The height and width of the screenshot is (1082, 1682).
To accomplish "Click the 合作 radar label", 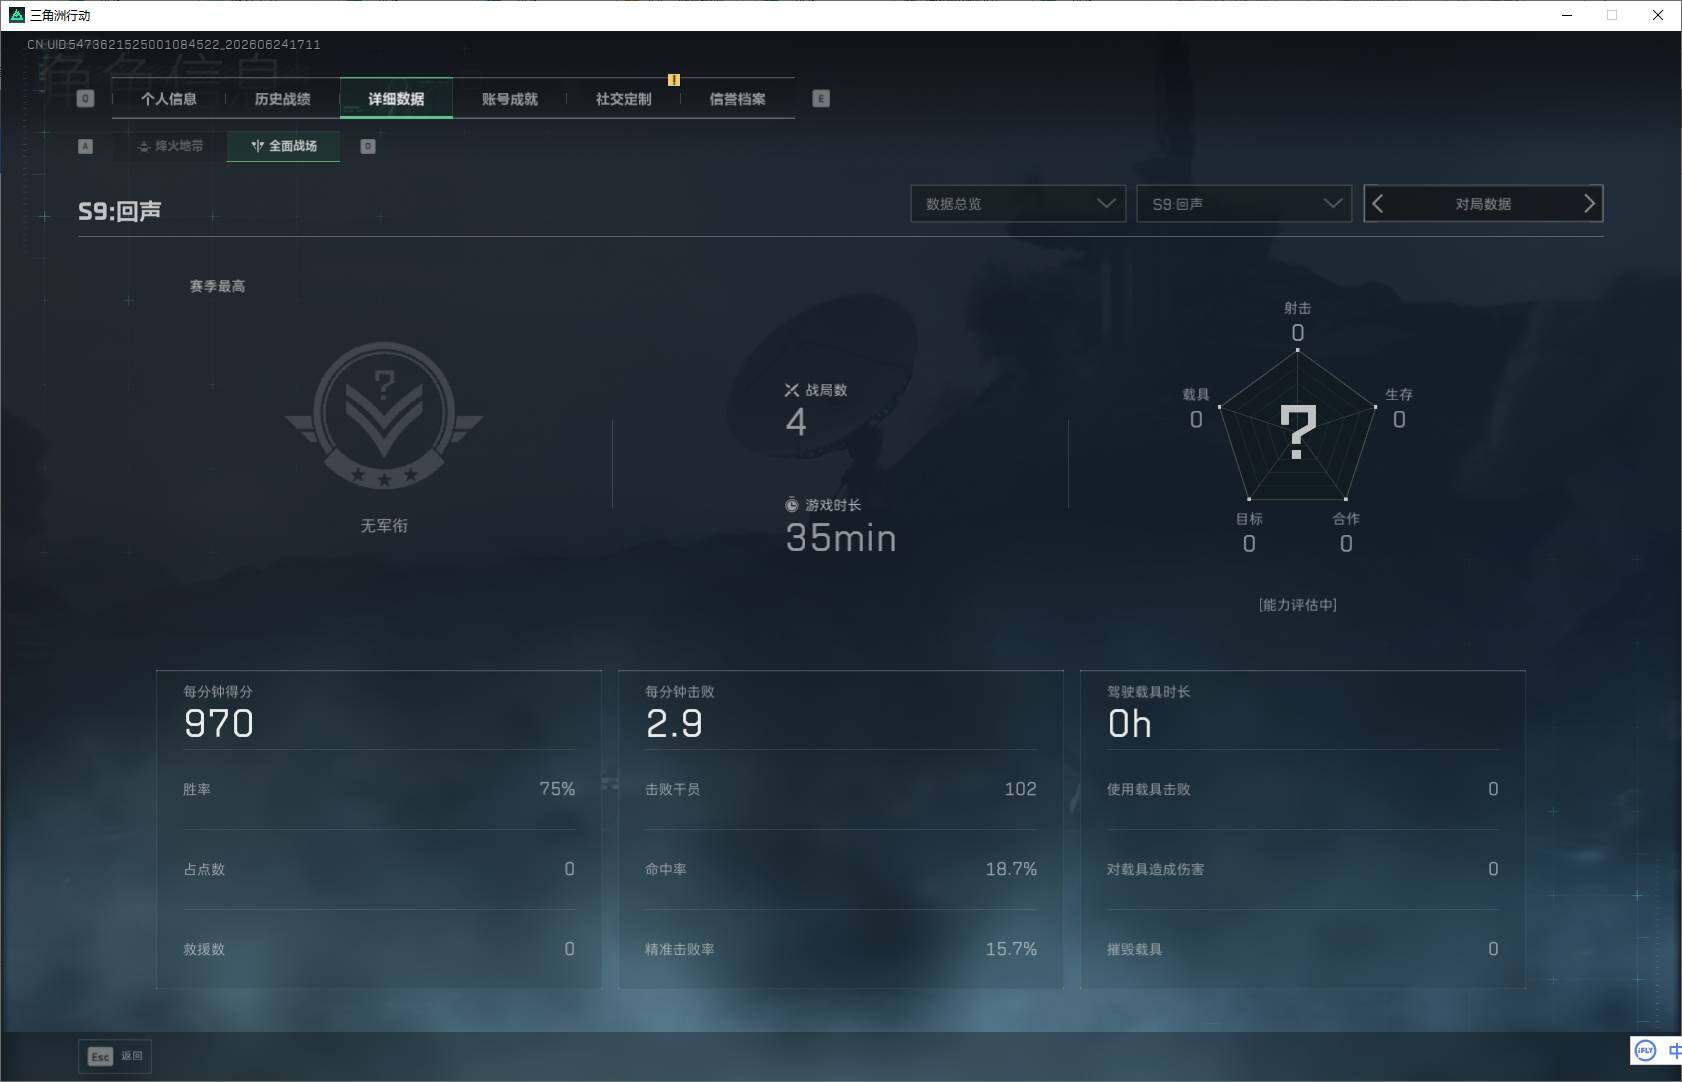I will click(1346, 519).
